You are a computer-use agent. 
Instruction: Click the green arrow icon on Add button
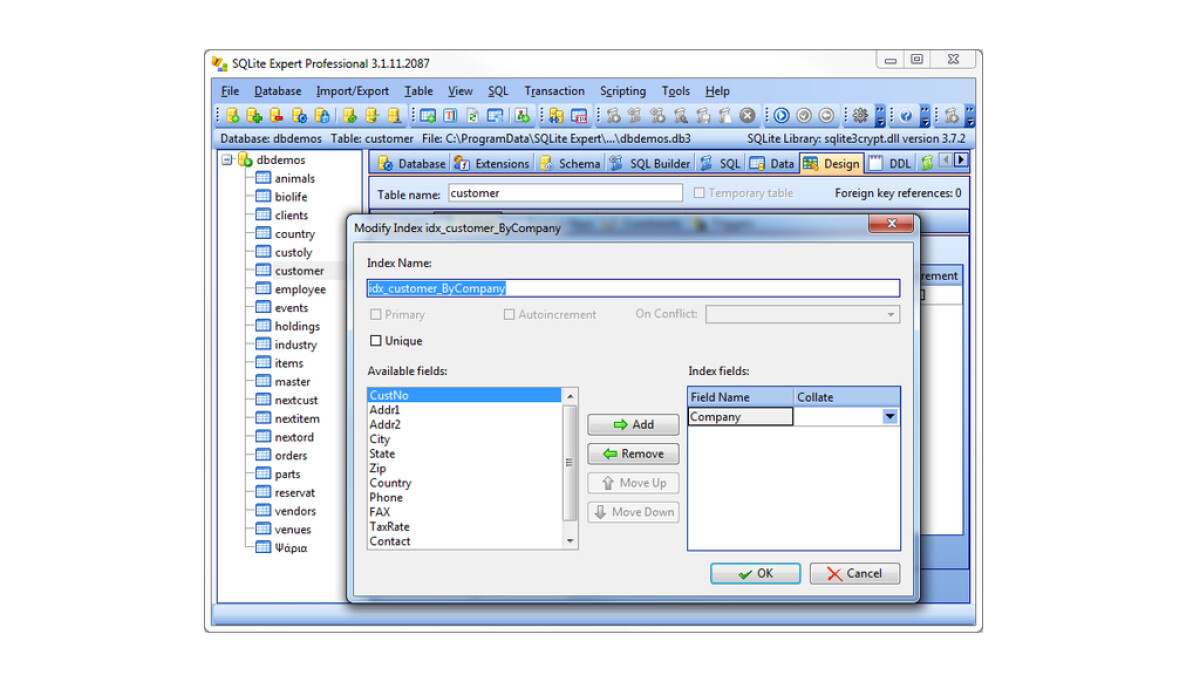[620, 425]
